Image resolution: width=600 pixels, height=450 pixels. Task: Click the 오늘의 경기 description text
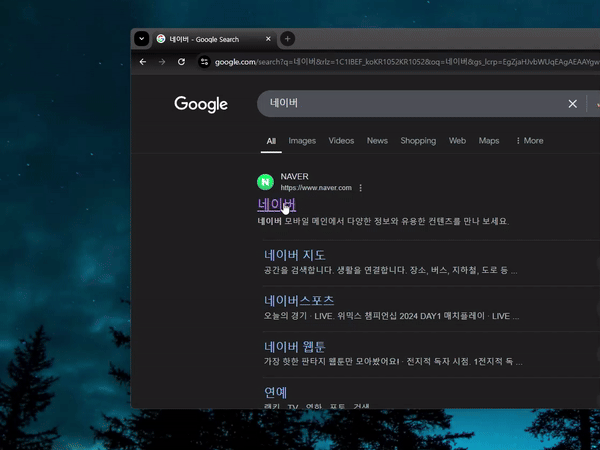(391, 316)
